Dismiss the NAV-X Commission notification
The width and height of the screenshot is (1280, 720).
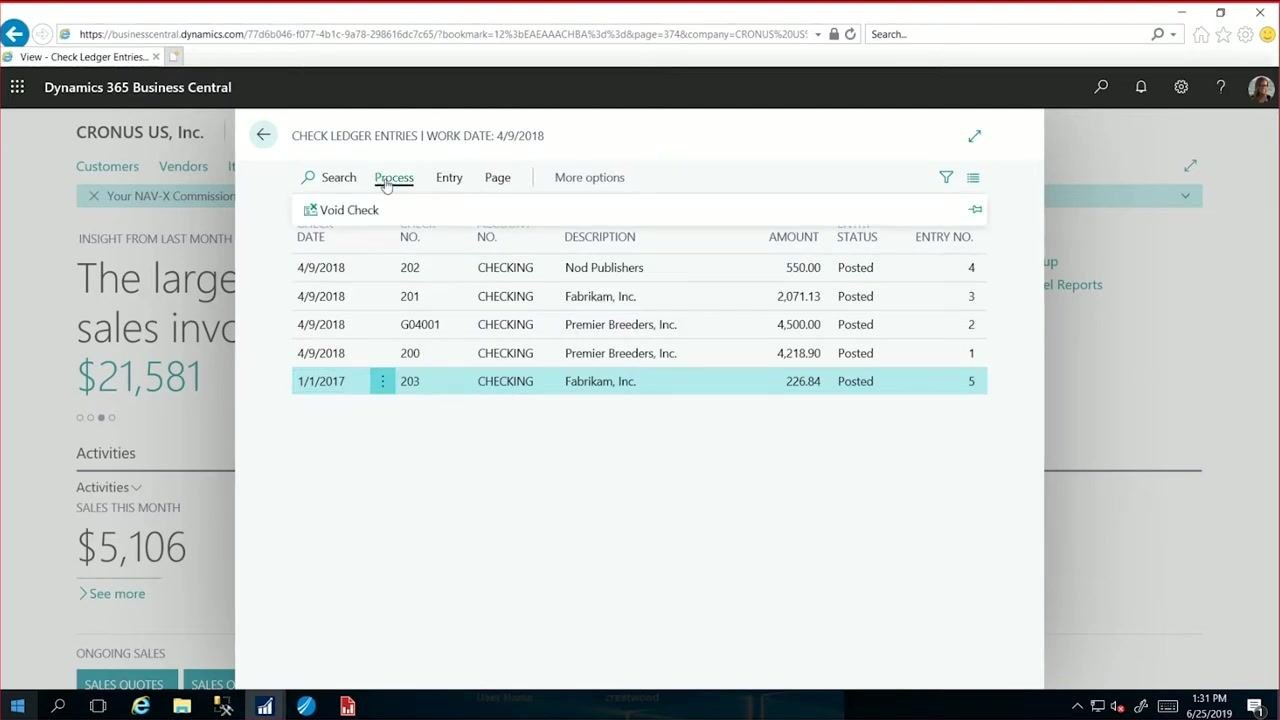coord(94,196)
